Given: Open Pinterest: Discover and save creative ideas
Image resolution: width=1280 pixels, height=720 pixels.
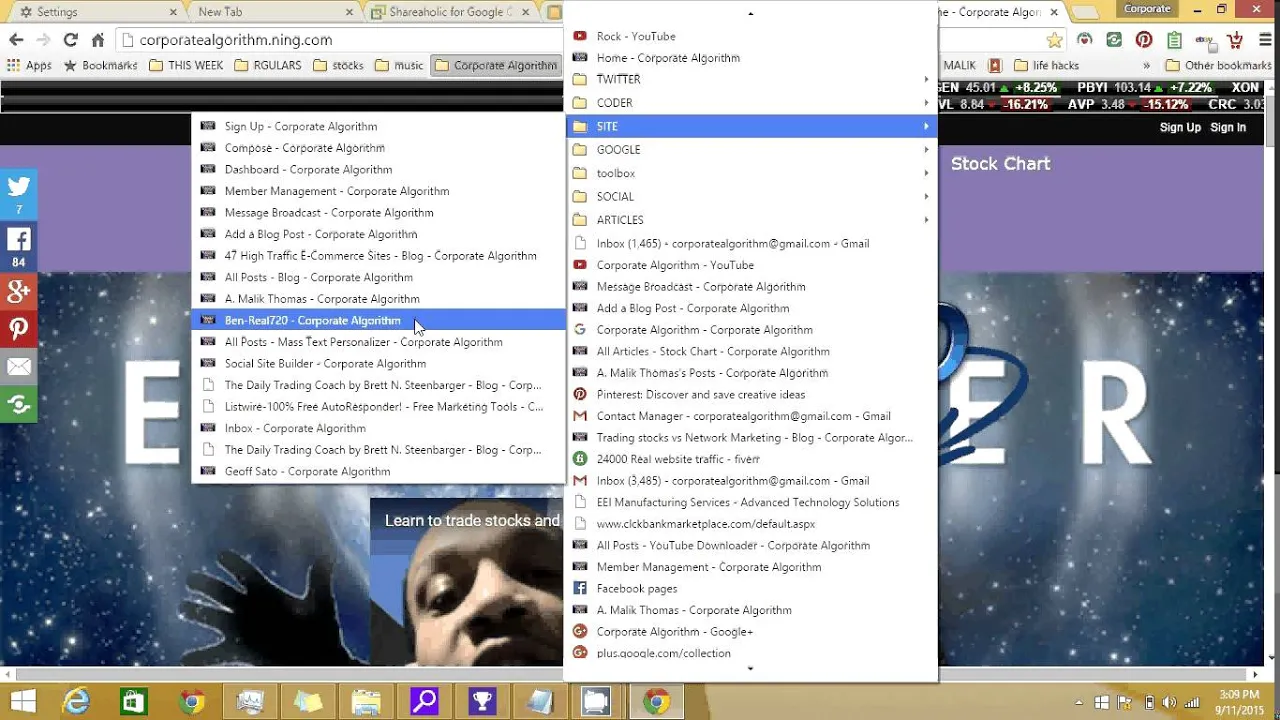Looking at the screenshot, I should pos(750,395).
